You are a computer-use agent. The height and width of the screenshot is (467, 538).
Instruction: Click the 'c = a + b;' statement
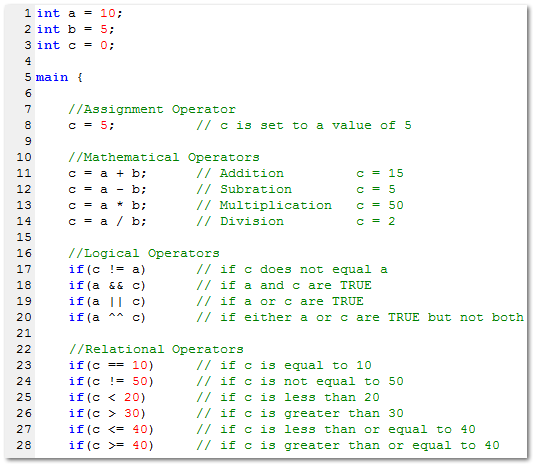(x=107, y=173)
